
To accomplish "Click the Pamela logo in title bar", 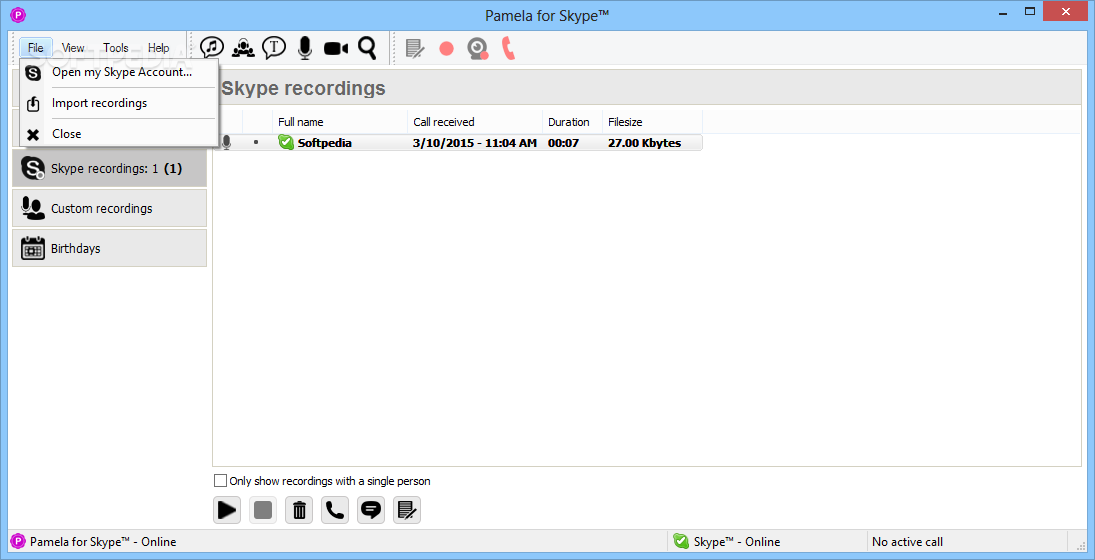I will tap(18, 13).
